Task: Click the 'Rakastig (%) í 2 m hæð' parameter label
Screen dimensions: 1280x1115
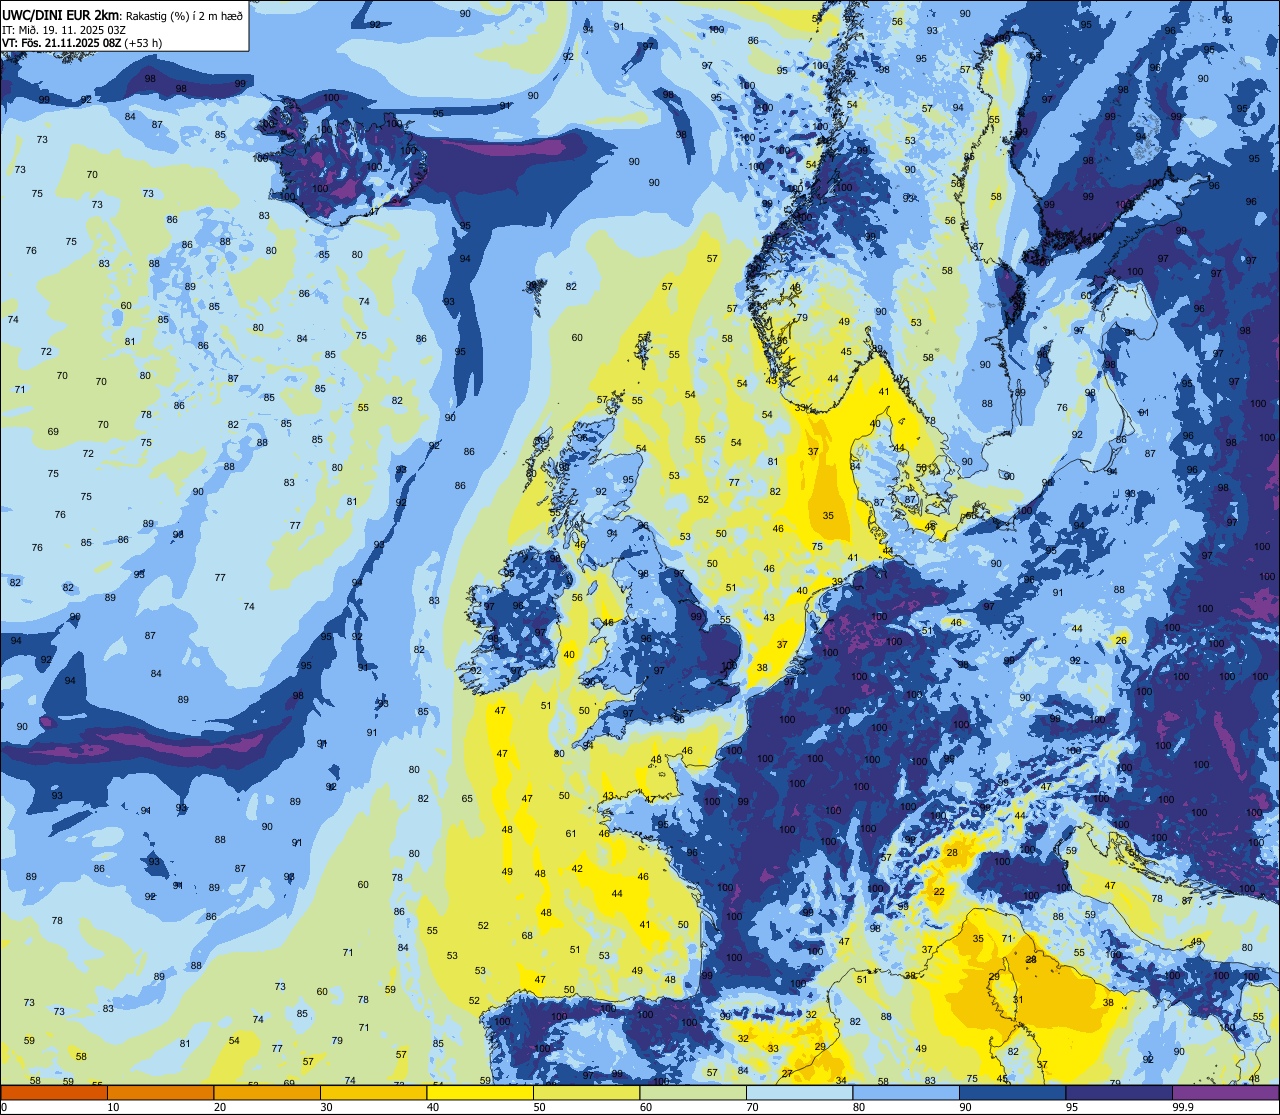Action: point(184,15)
